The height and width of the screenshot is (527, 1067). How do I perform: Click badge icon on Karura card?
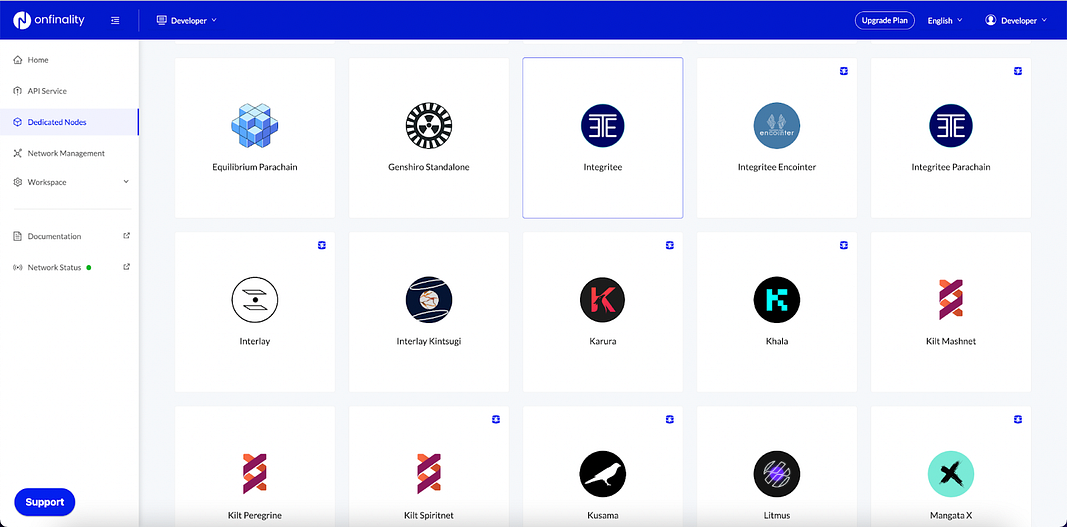670,245
